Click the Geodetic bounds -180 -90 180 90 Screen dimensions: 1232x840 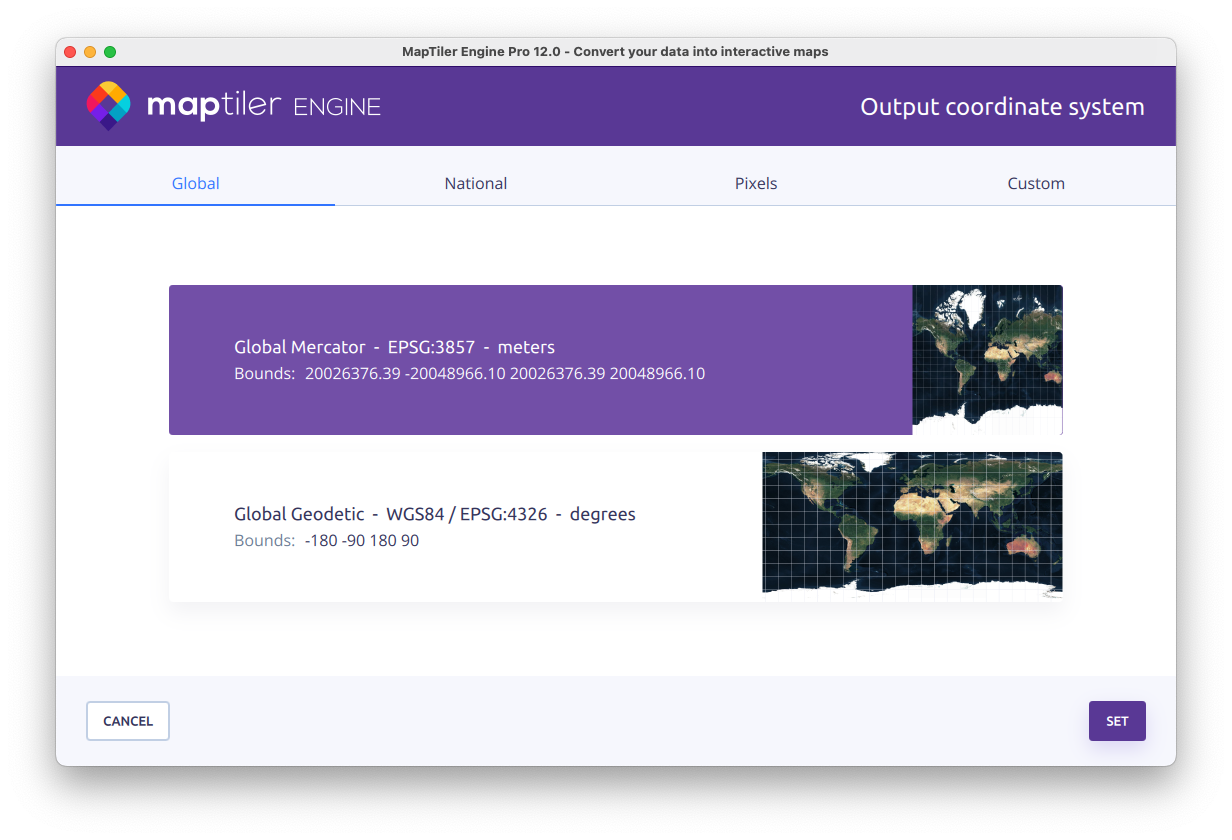pyautogui.click(x=362, y=541)
